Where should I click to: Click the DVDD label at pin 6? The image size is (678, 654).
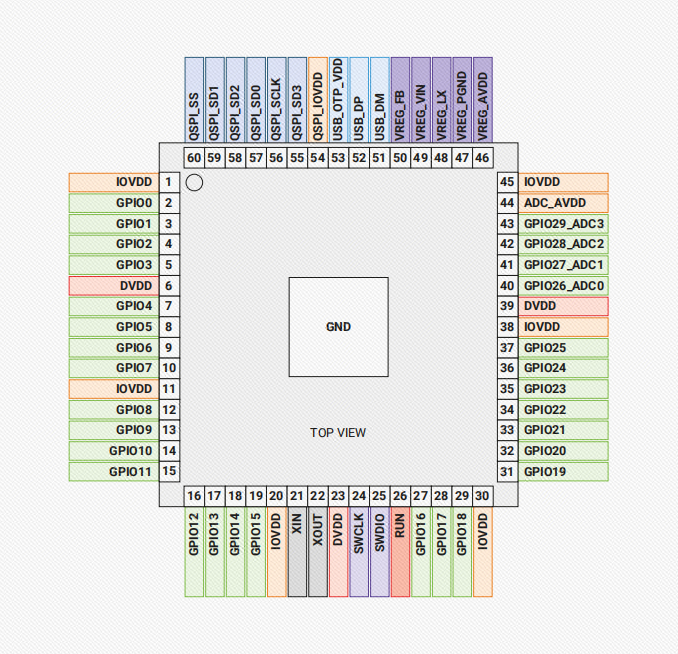tap(114, 286)
